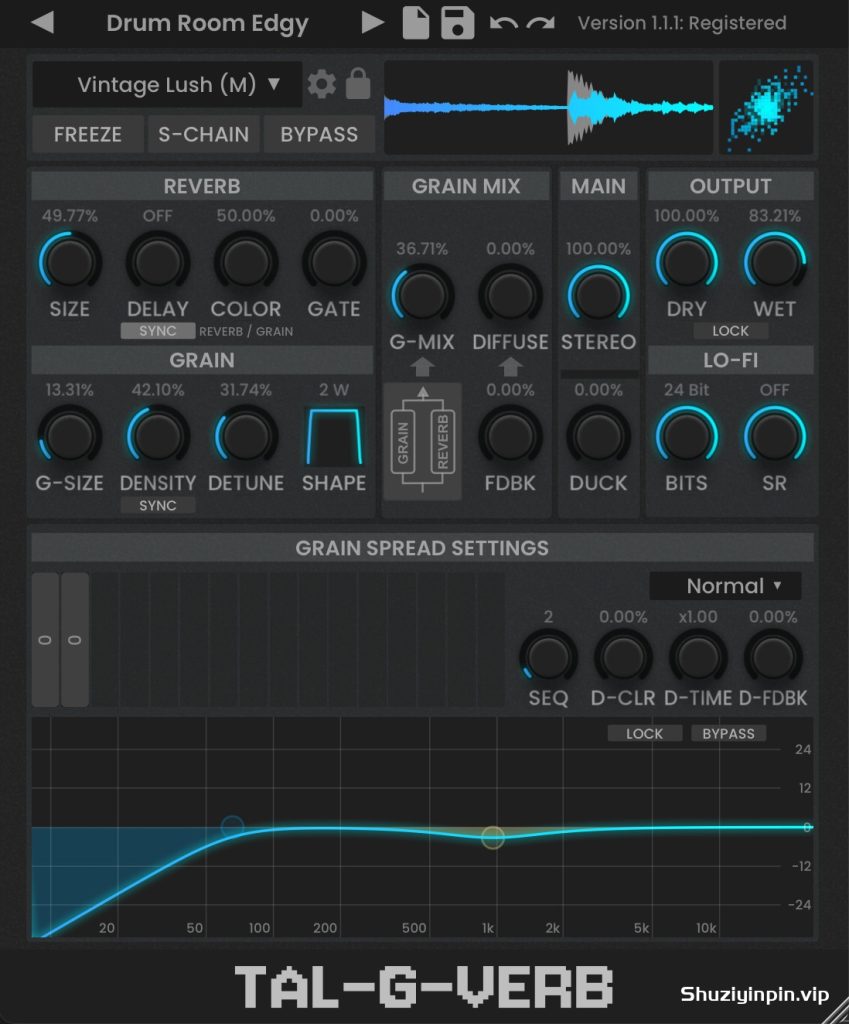Select the yellow 1k EQ band node
This screenshot has height=1024, width=849.
[492, 837]
